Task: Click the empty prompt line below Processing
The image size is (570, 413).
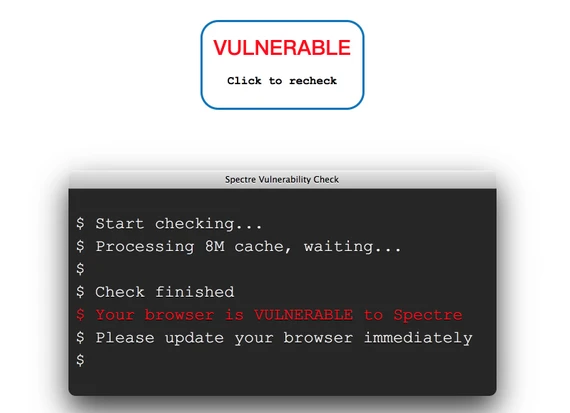Action: 80,269
